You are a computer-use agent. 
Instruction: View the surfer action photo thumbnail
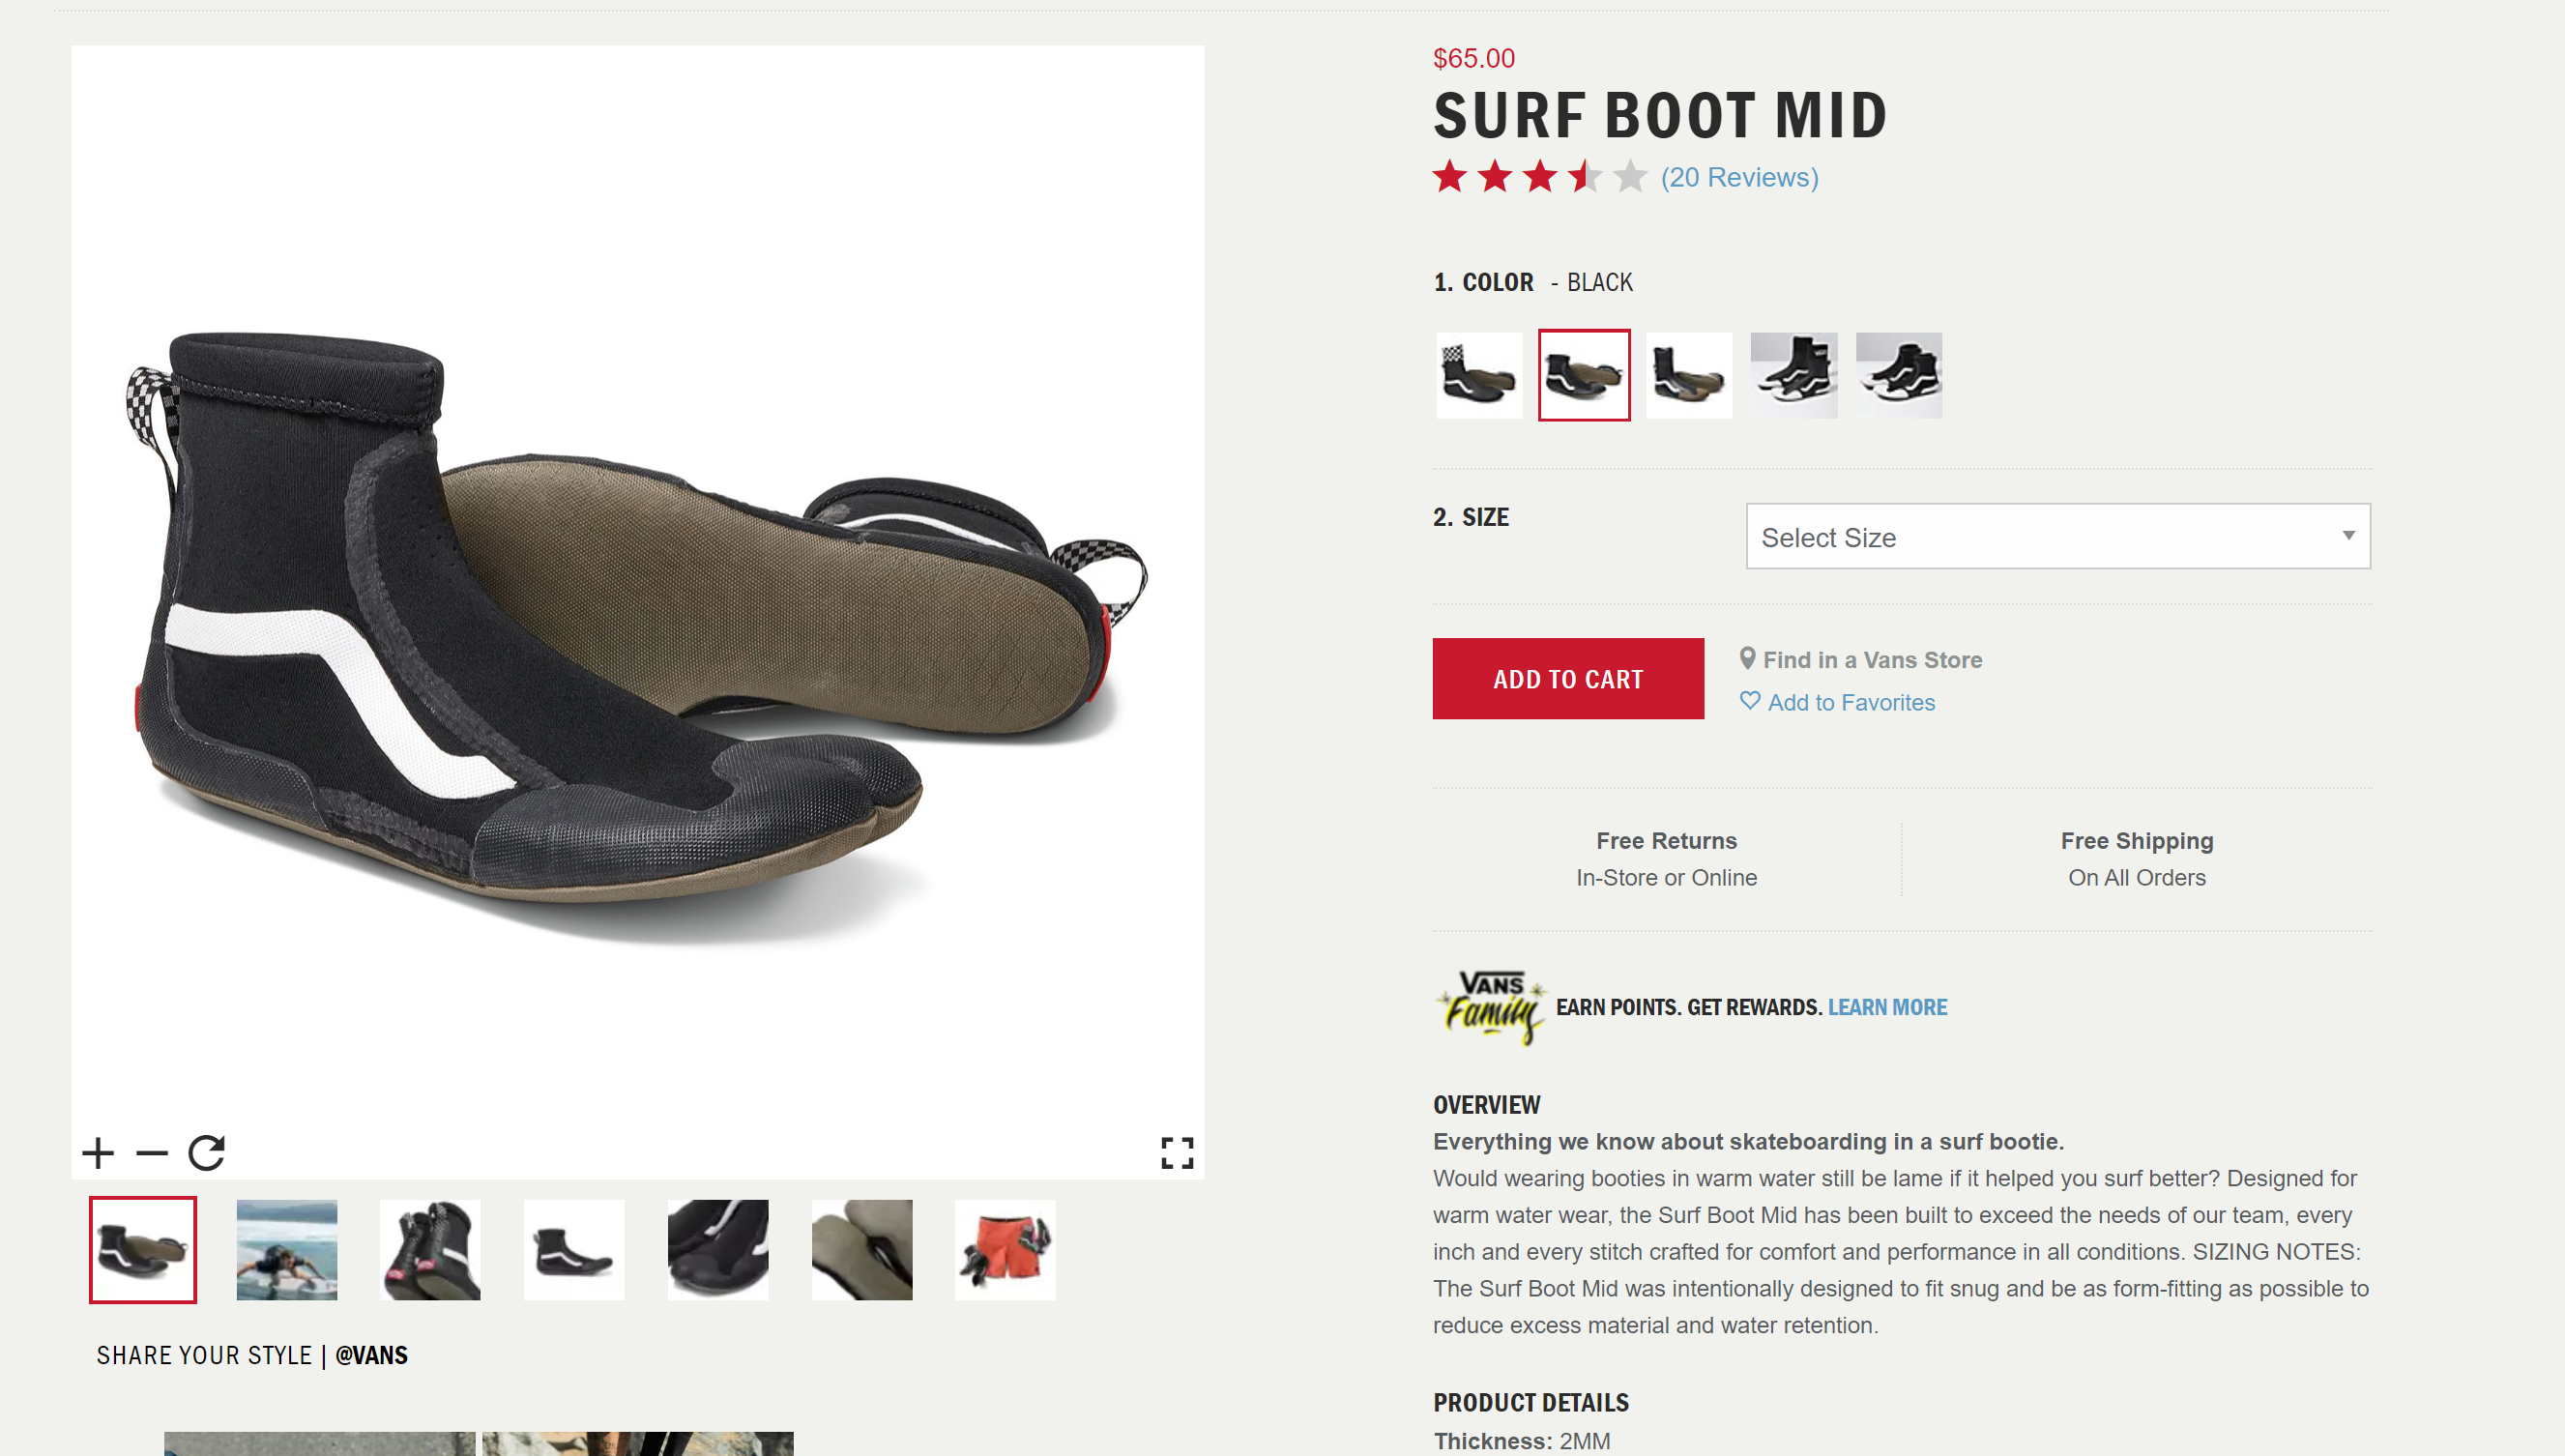point(287,1250)
